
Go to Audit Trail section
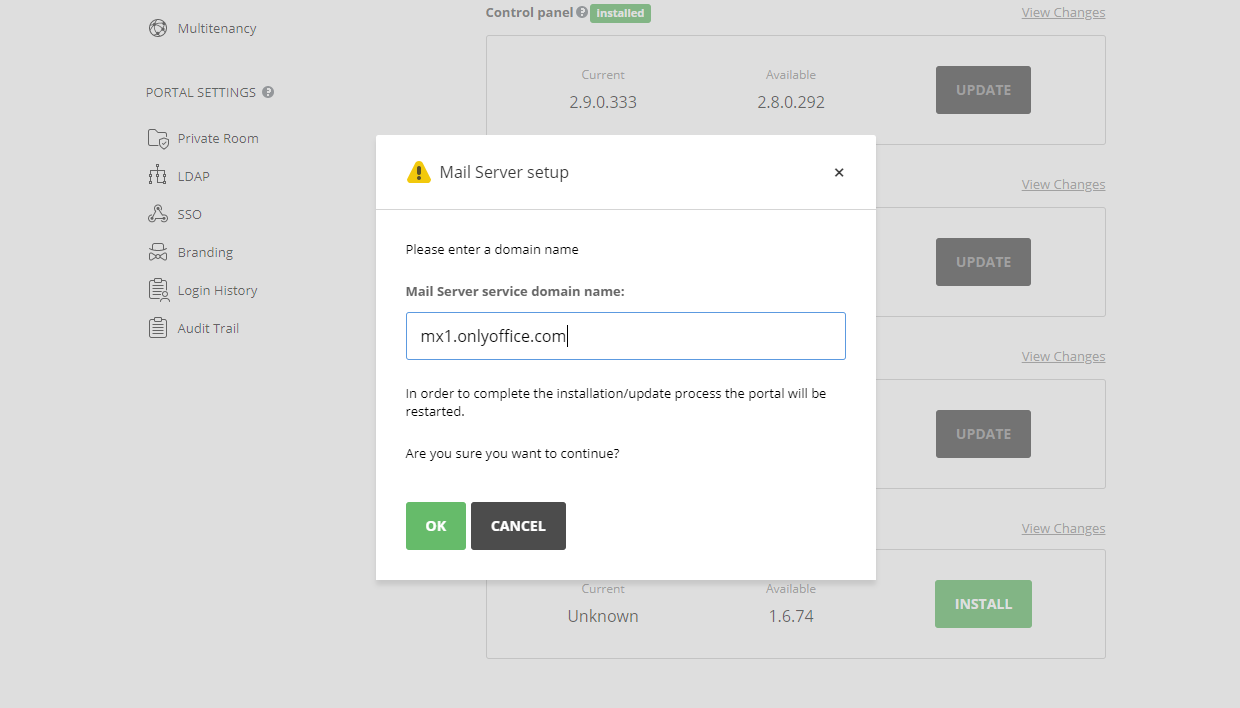click(x=208, y=329)
